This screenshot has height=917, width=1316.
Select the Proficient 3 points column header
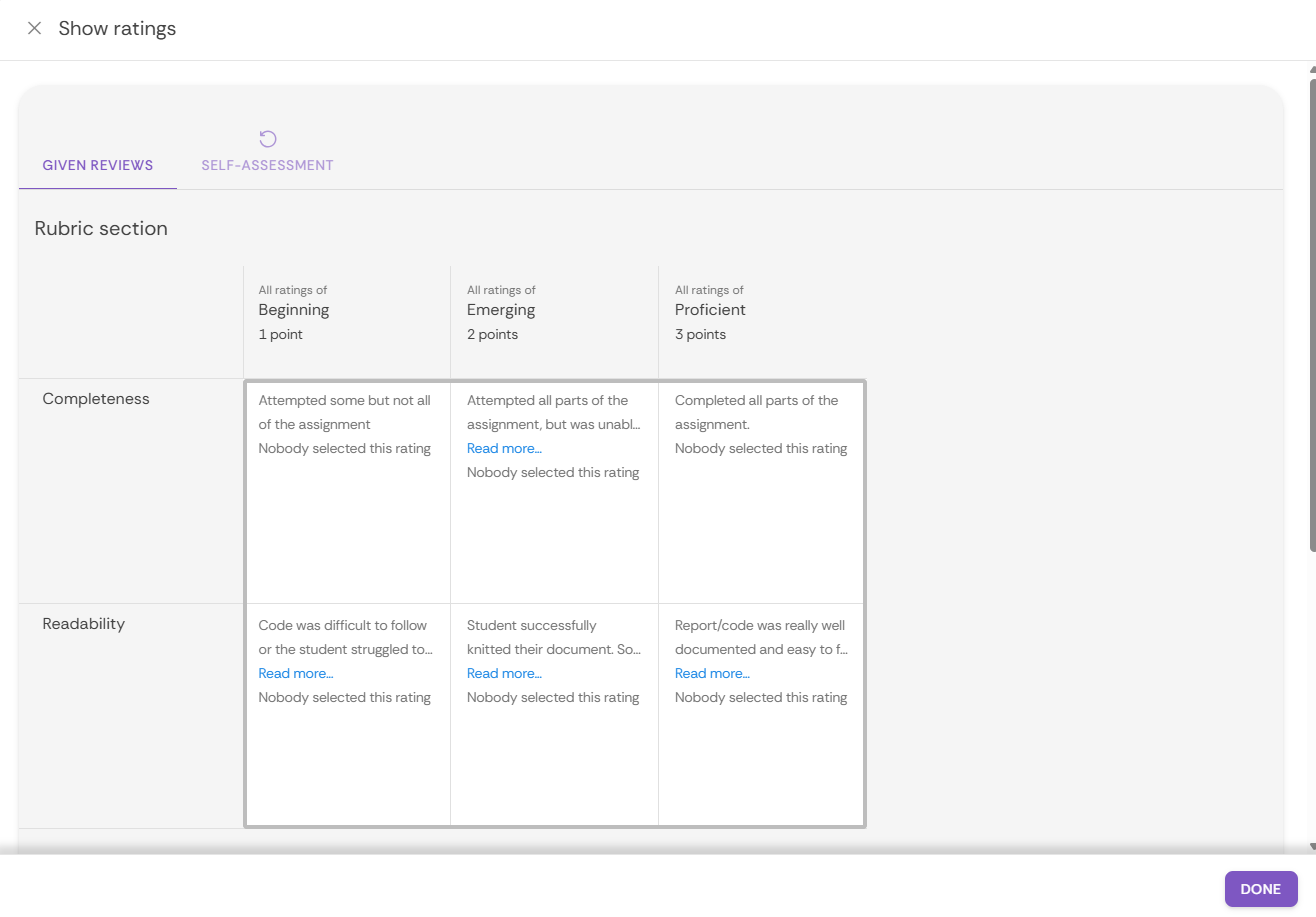[710, 311]
